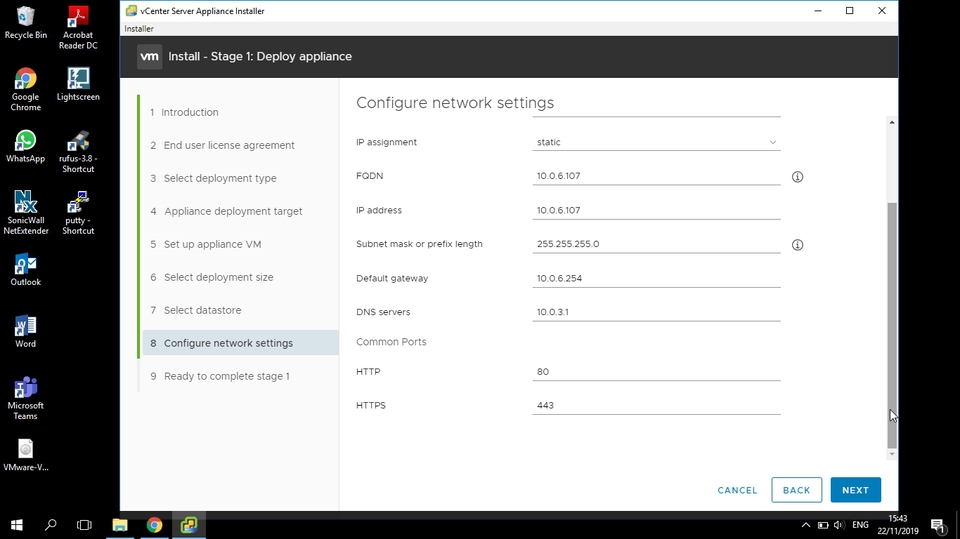Click the NEXT button
960x539 pixels.
[855, 490]
